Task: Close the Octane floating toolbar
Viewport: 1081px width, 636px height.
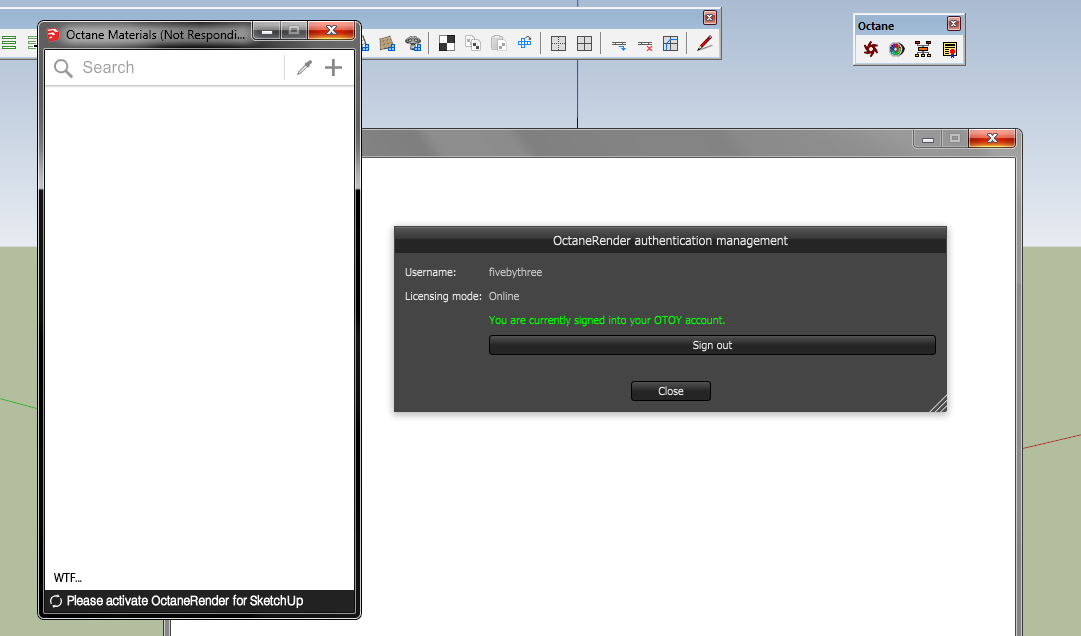Action: click(953, 24)
